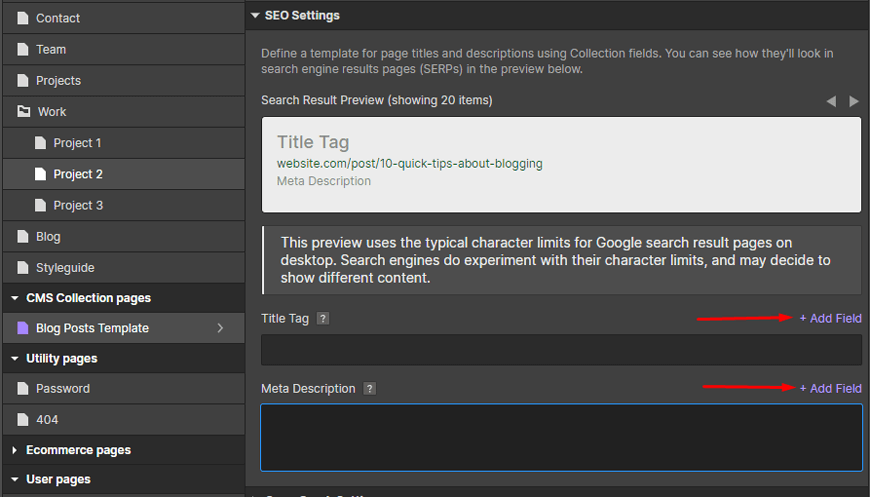Collapse the SEO Settings section
The height and width of the screenshot is (497, 870).
255,16
